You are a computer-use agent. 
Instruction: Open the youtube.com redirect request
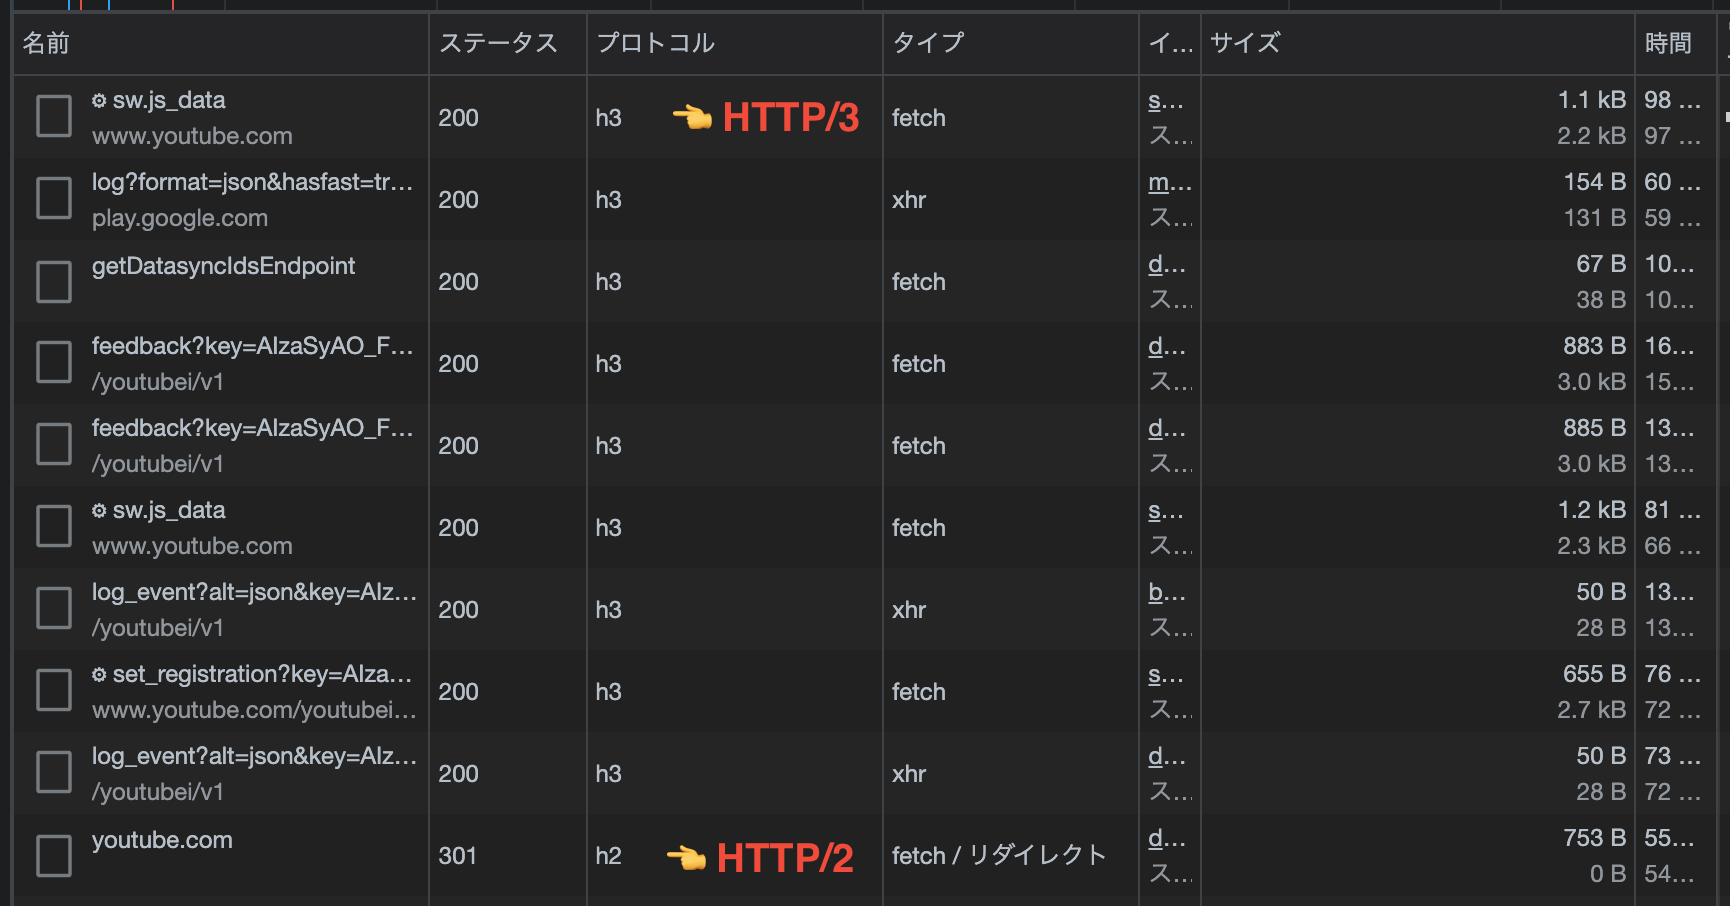point(162,840)
